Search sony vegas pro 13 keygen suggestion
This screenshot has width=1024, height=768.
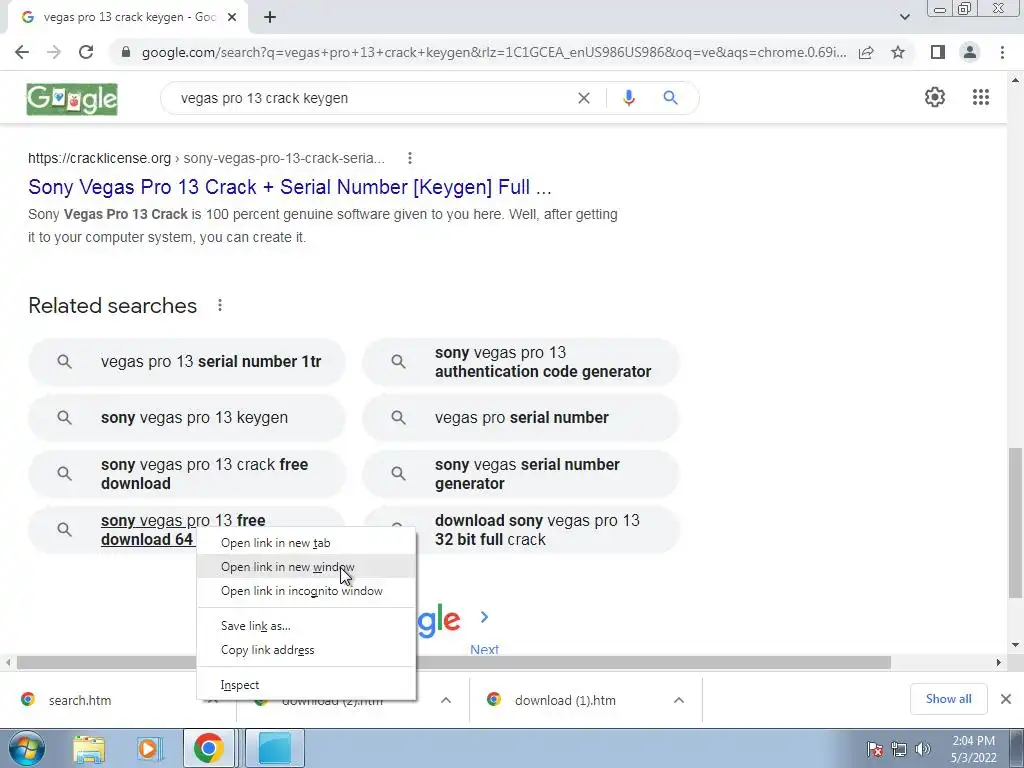(x=187, y=417)
